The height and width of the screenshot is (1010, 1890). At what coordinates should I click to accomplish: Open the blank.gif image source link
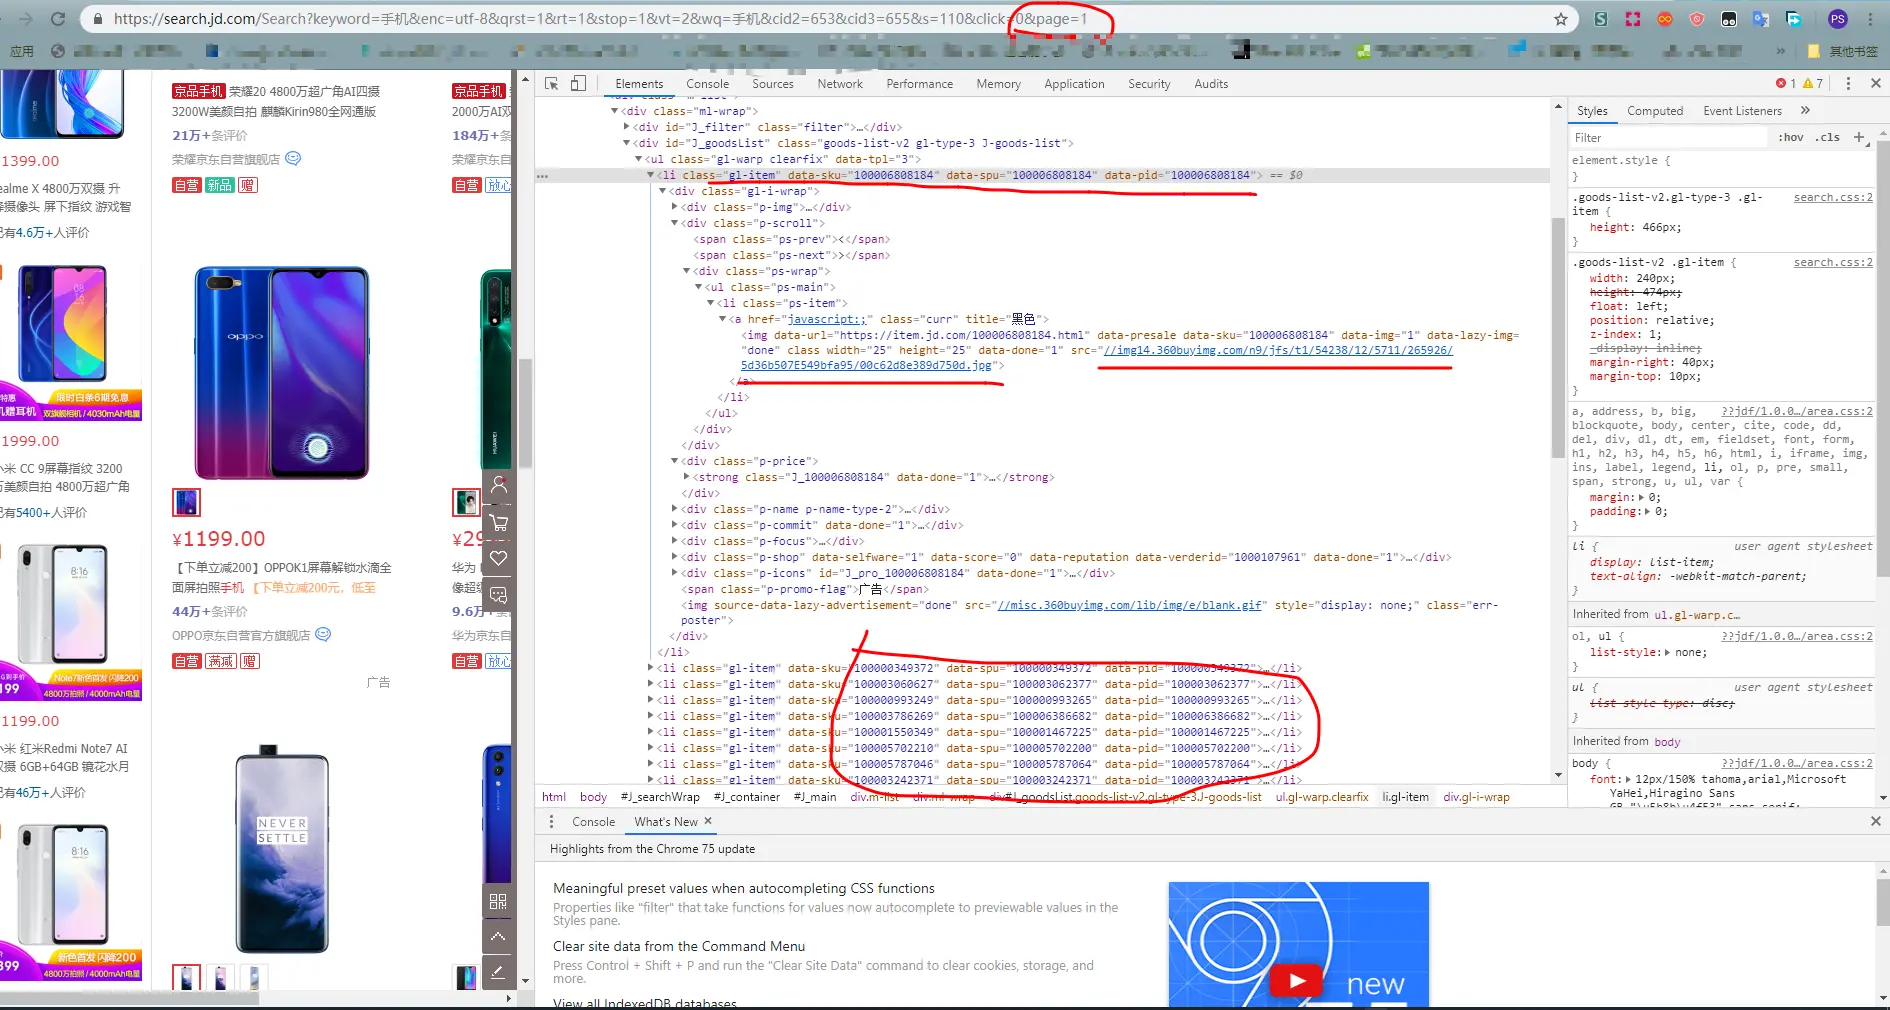click(1129, 605)
